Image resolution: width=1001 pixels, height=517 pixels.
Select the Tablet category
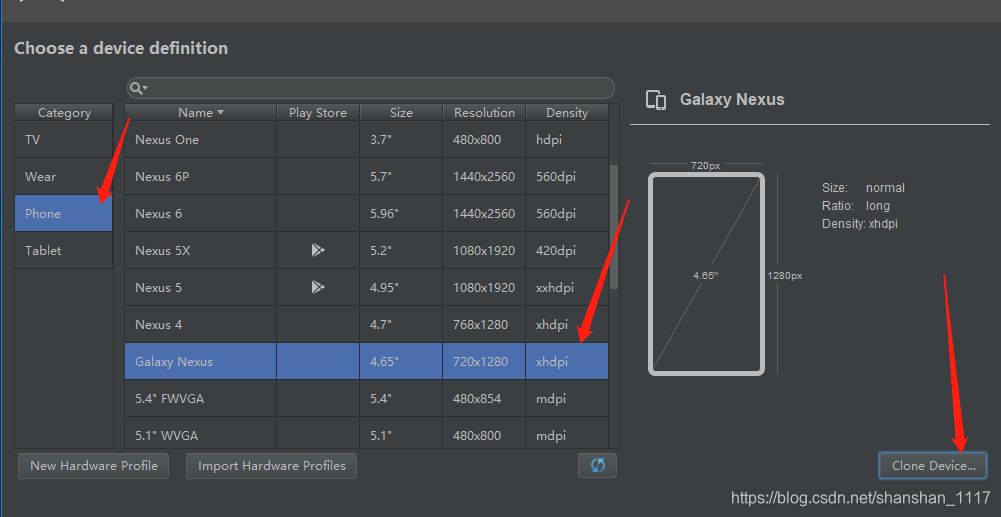click(x=64, y=250)
